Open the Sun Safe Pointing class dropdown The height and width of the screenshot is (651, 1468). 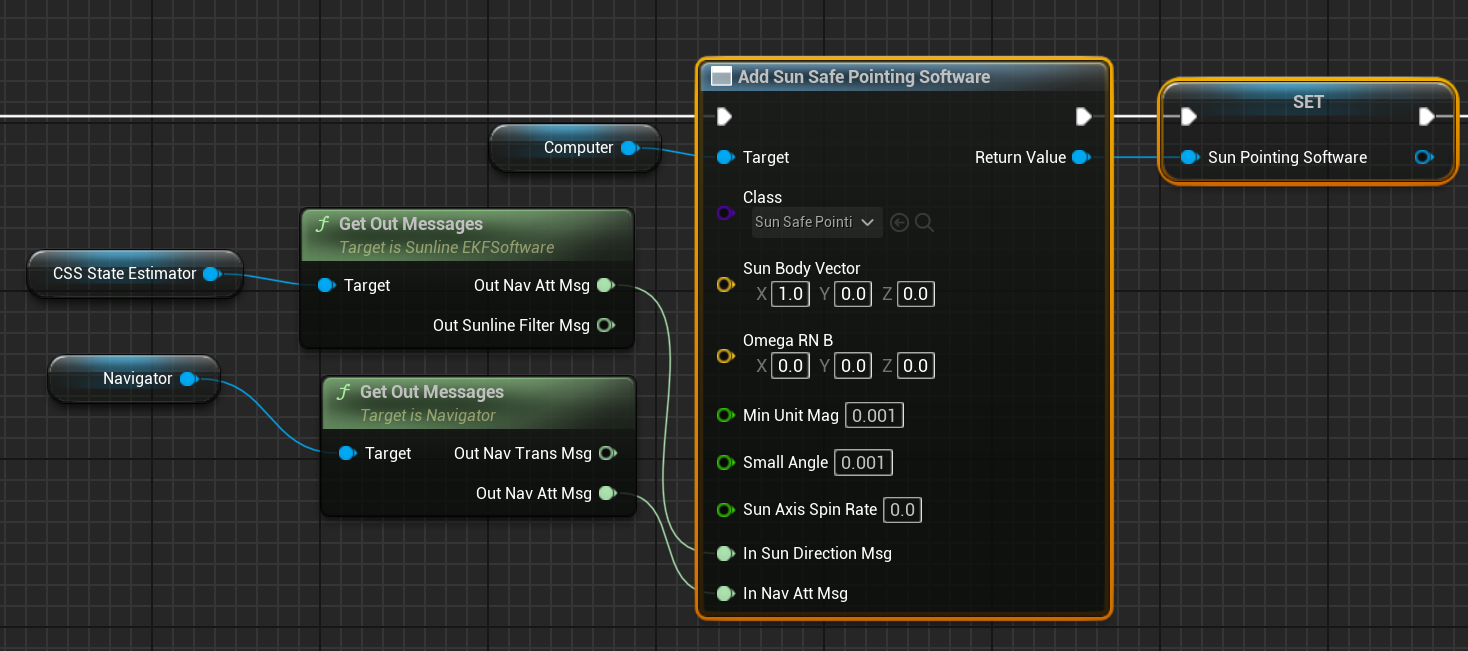(x=816, y=222)
